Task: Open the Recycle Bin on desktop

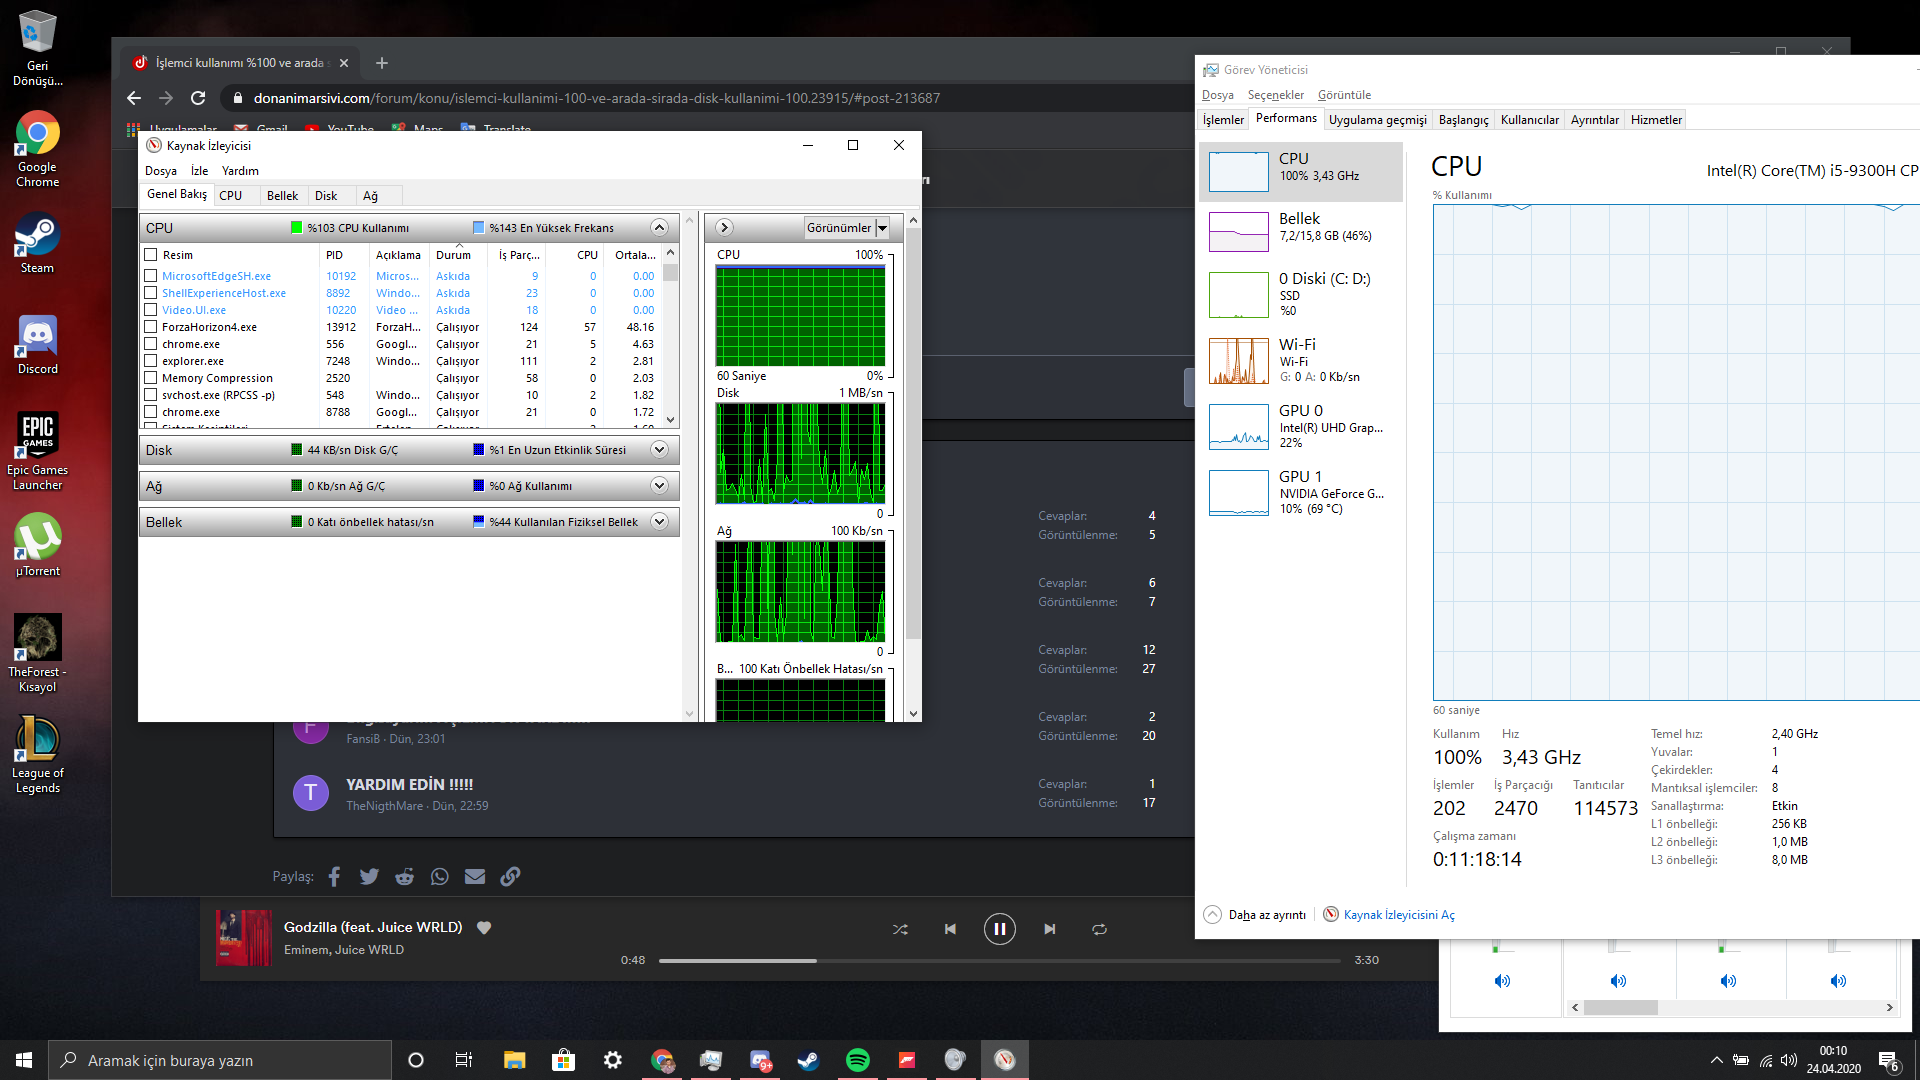Action: pyautogui.click(x=37, y=47)
